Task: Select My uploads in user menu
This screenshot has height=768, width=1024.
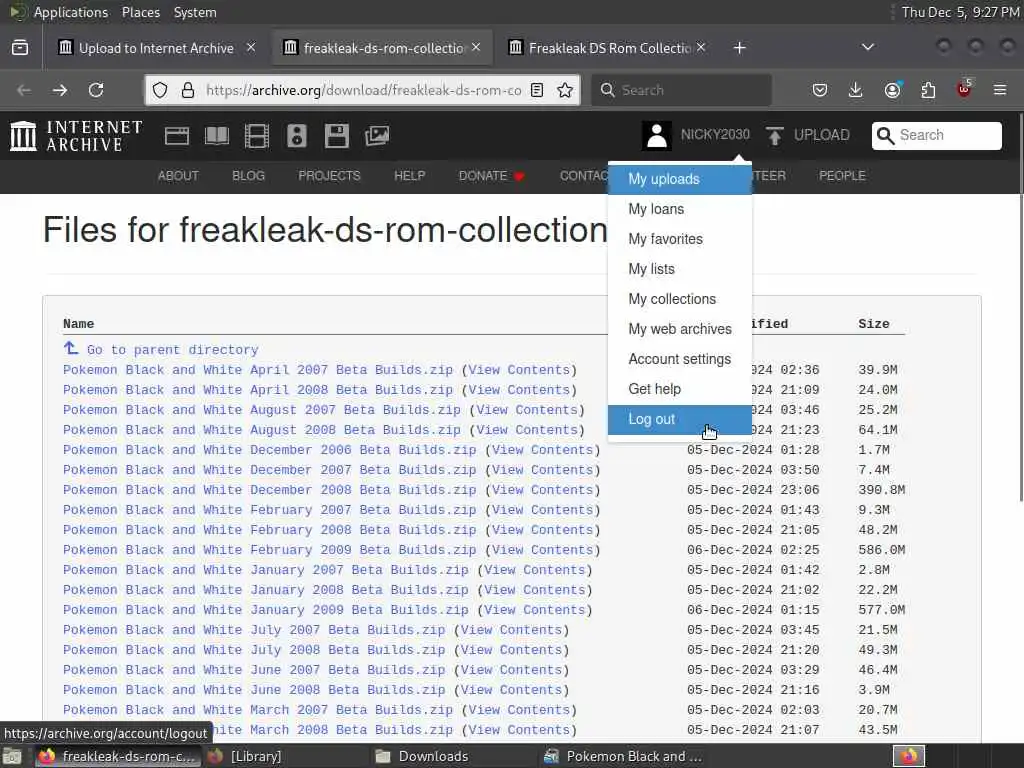Action: coord(680,179)
